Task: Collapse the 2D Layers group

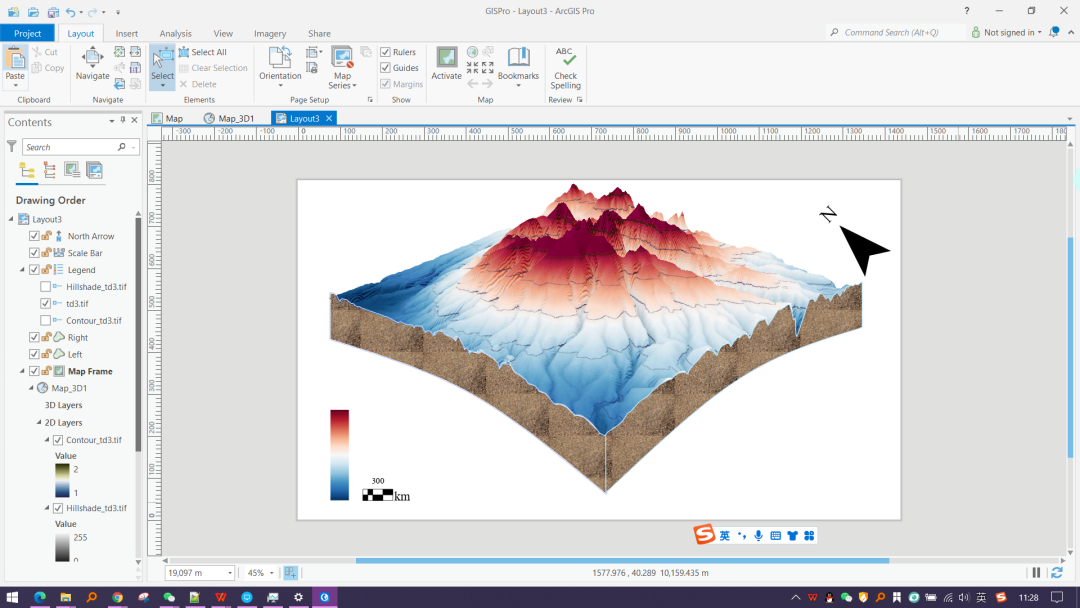Action: 39,422
